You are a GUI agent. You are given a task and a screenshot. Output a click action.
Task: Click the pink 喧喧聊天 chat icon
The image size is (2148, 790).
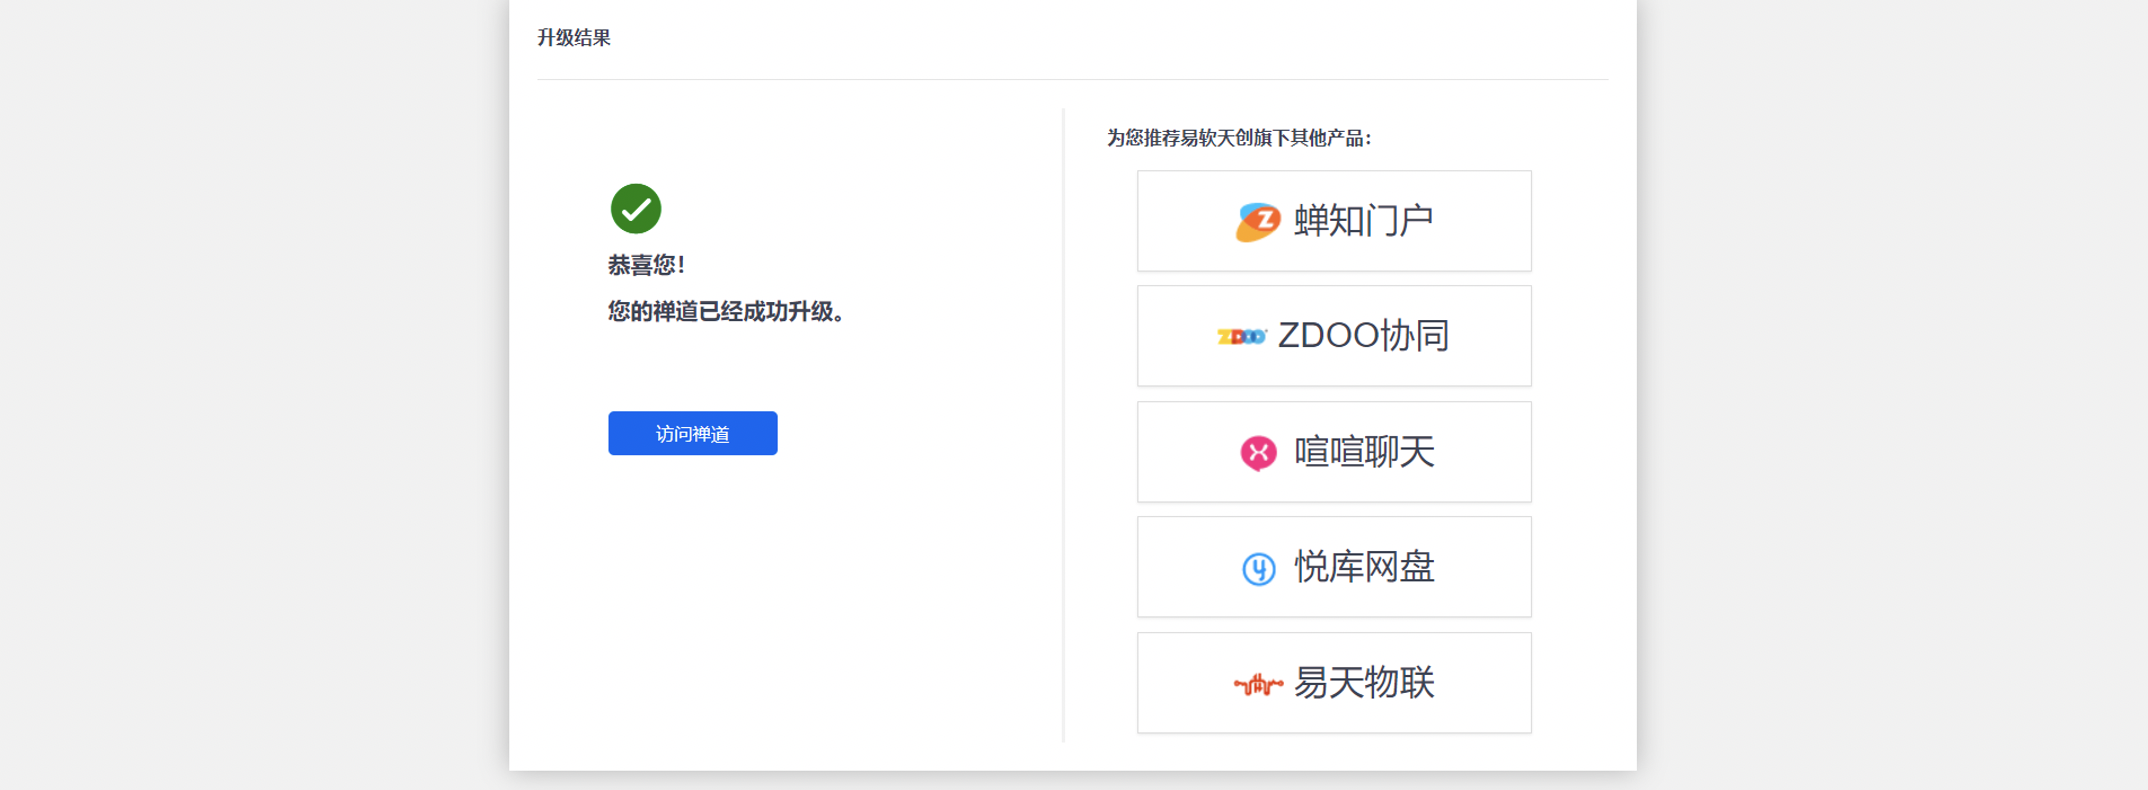click(x=1258, y=452)
